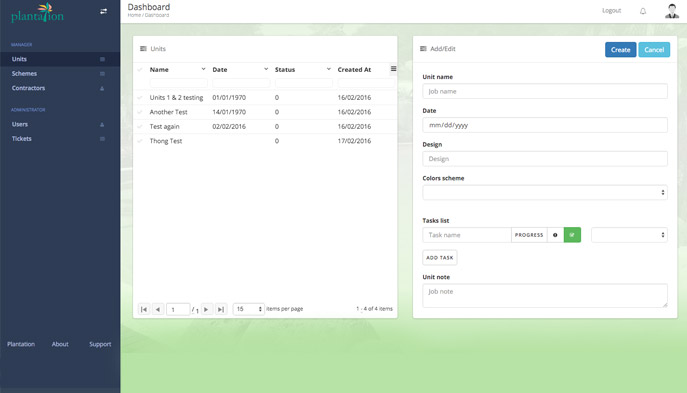Click ADD TASK button
Screen dimensions: 687x393
(439, 258)
